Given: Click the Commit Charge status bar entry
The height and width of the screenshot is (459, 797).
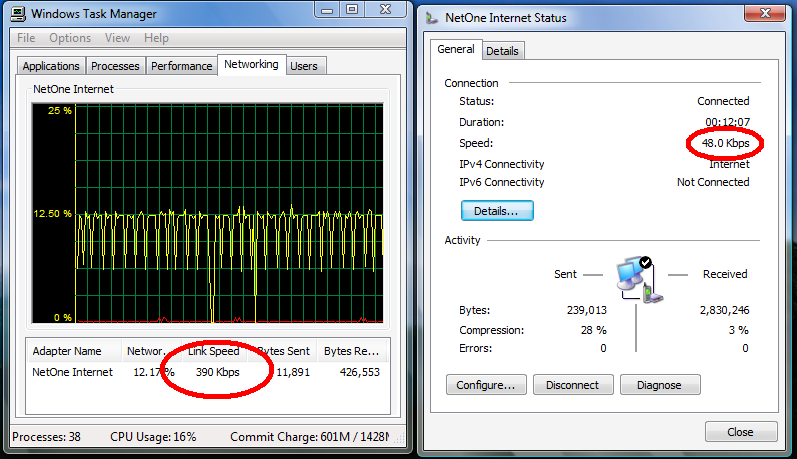Looking at the screenshot, I should coord(310,437).
